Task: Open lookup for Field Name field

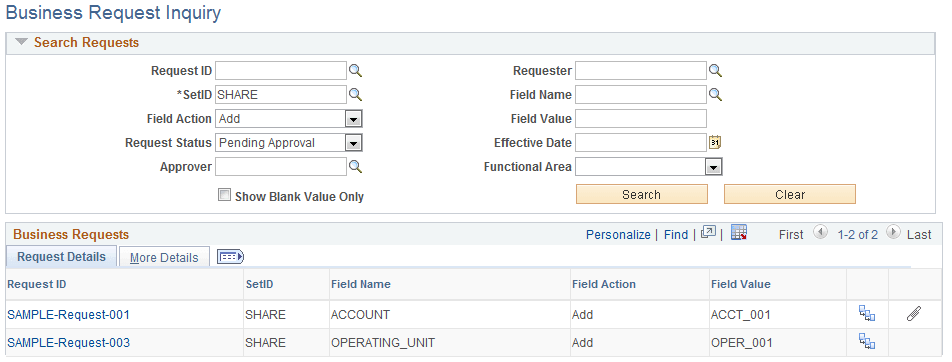Action: click(716, 95)
